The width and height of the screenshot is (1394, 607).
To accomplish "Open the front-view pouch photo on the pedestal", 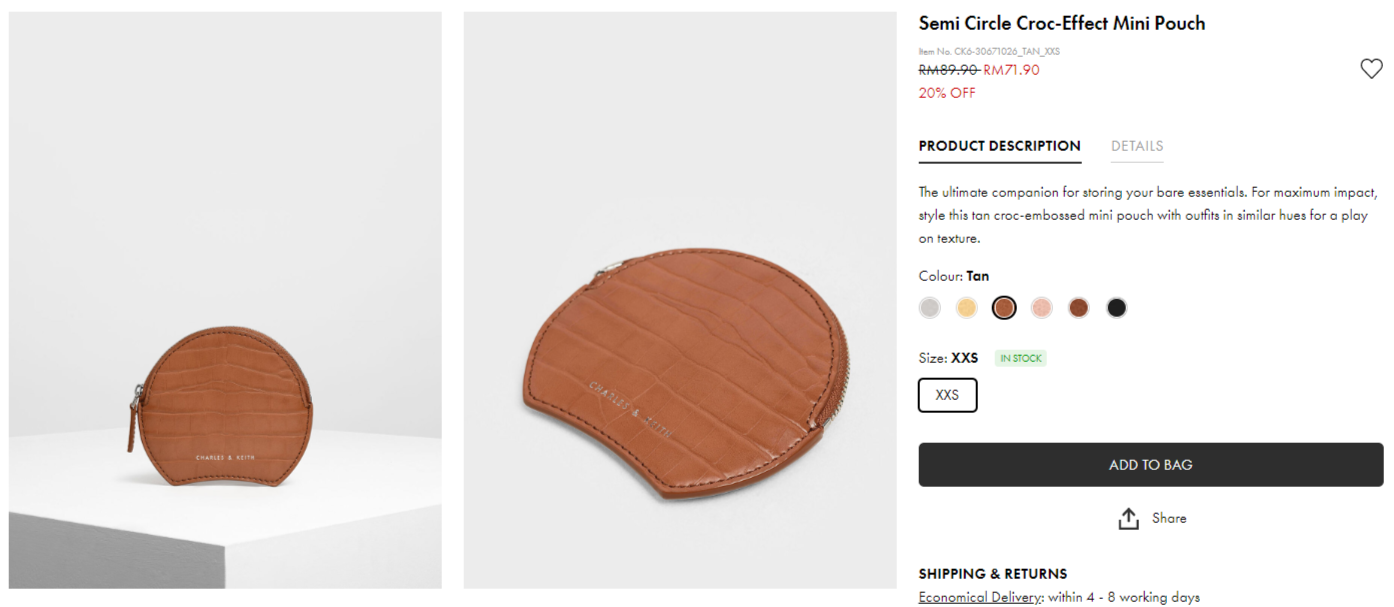I will pos(225,300).
